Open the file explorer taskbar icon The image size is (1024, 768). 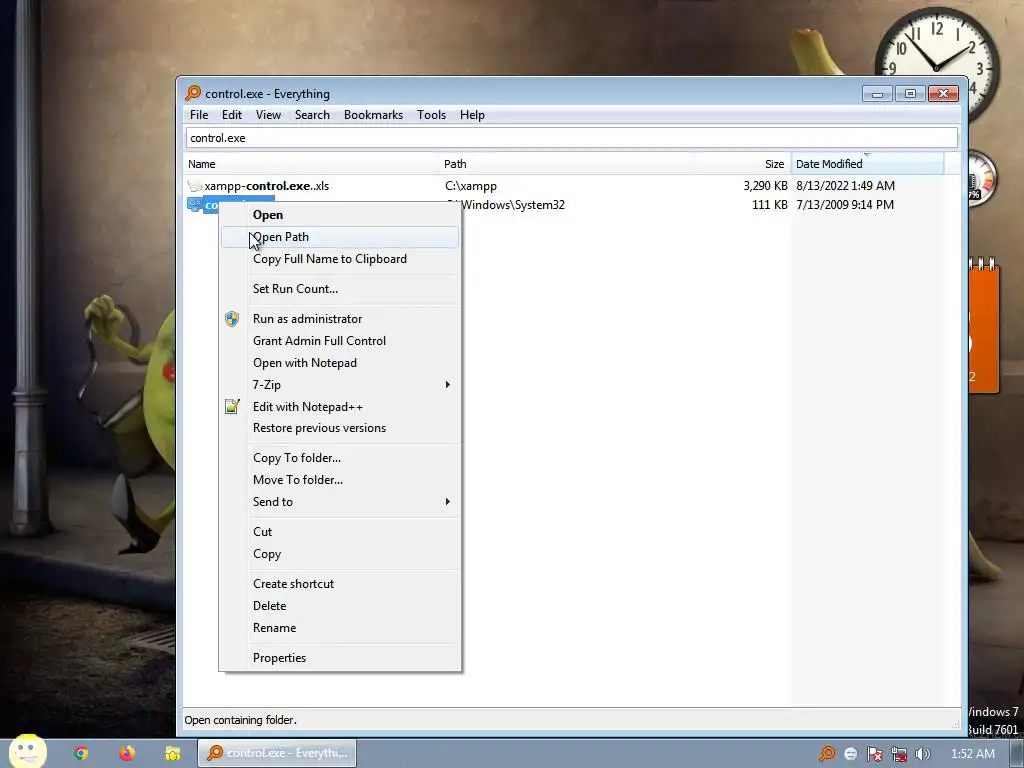pos(172,753)
